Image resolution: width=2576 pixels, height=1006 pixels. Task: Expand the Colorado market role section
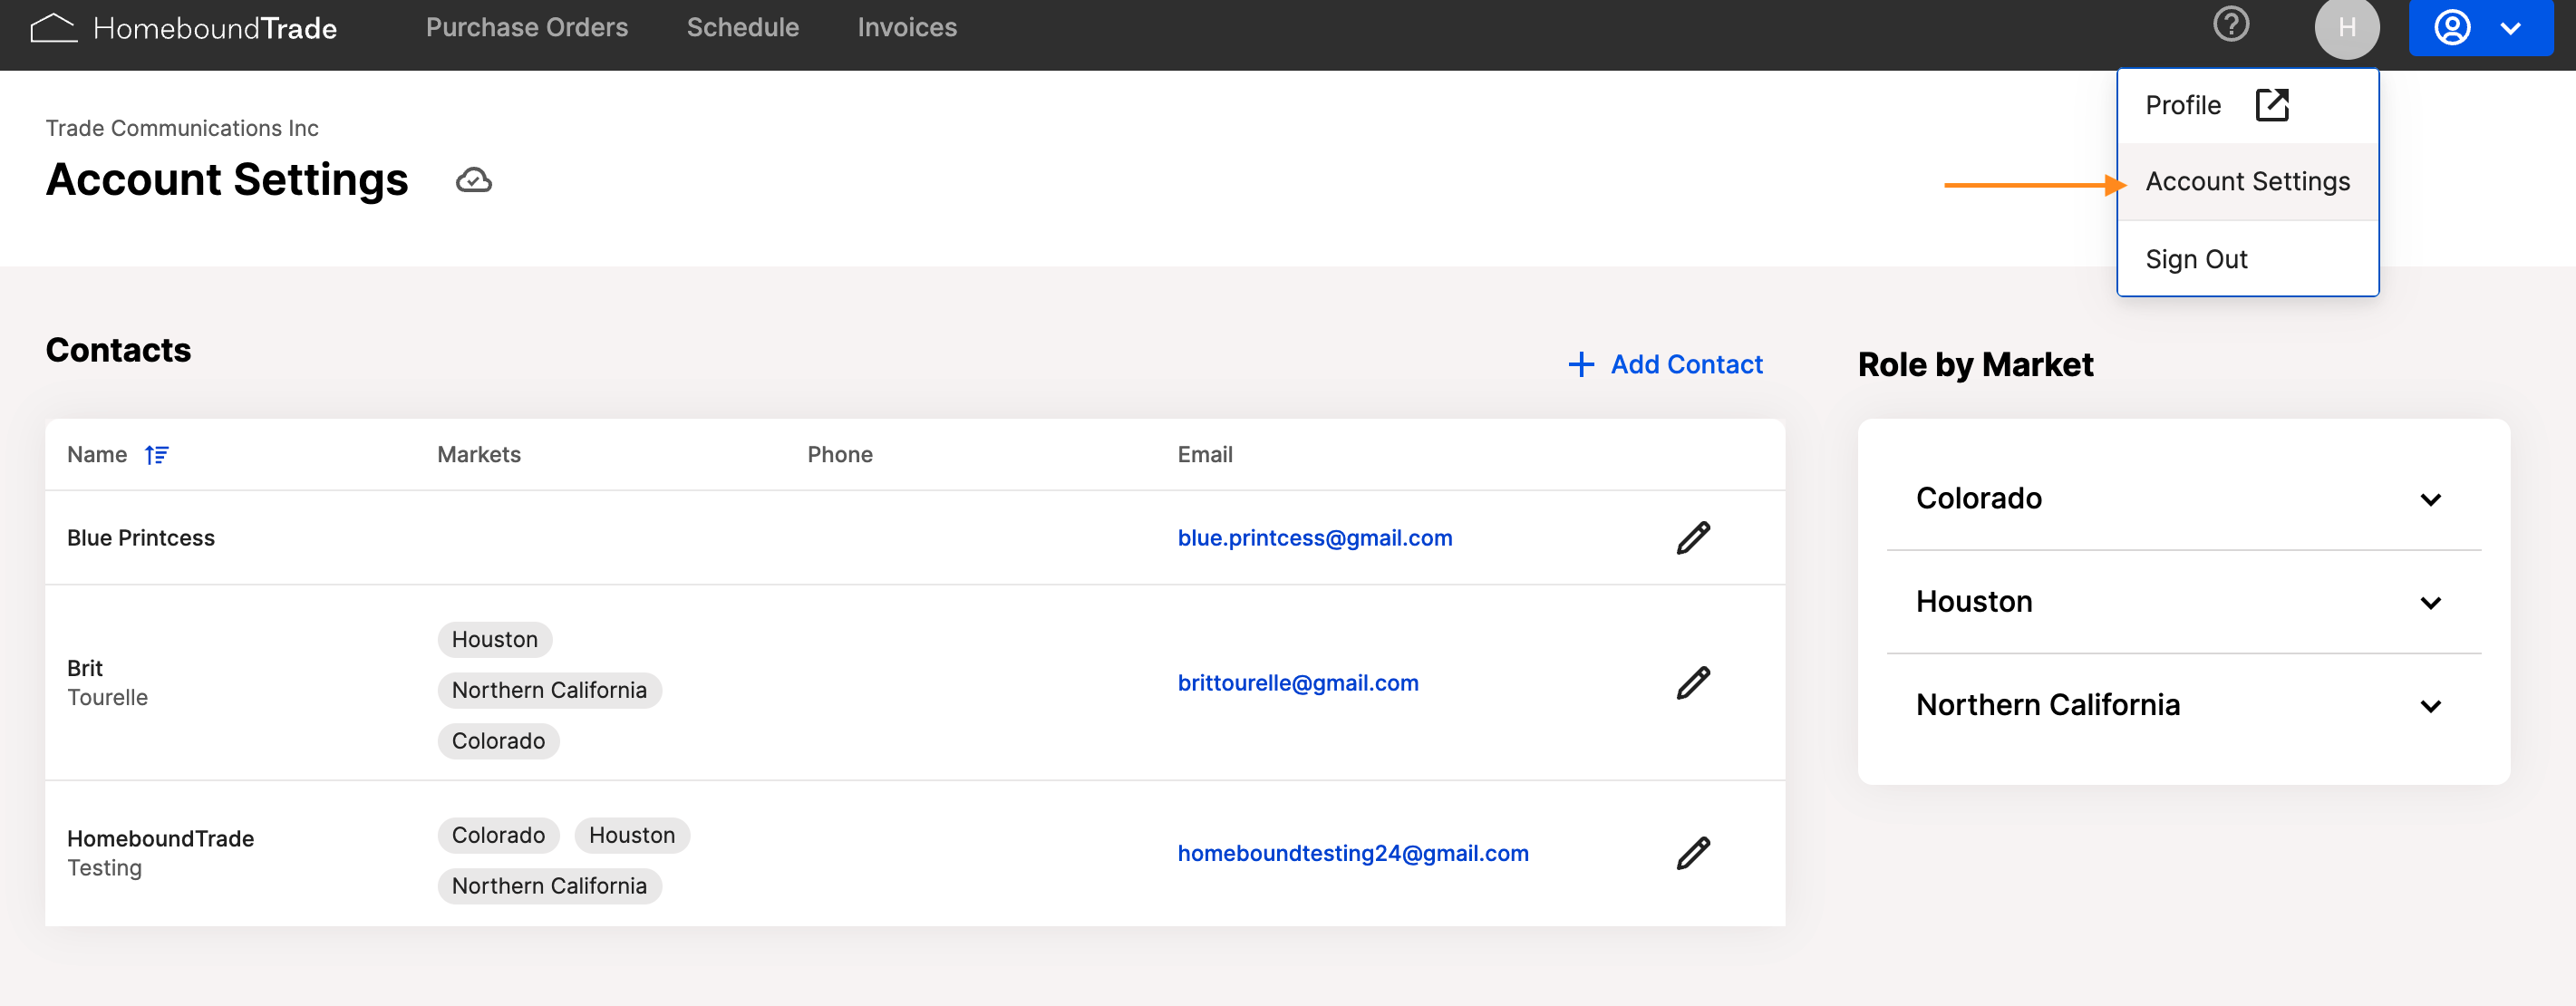(x=2183, y=498)
